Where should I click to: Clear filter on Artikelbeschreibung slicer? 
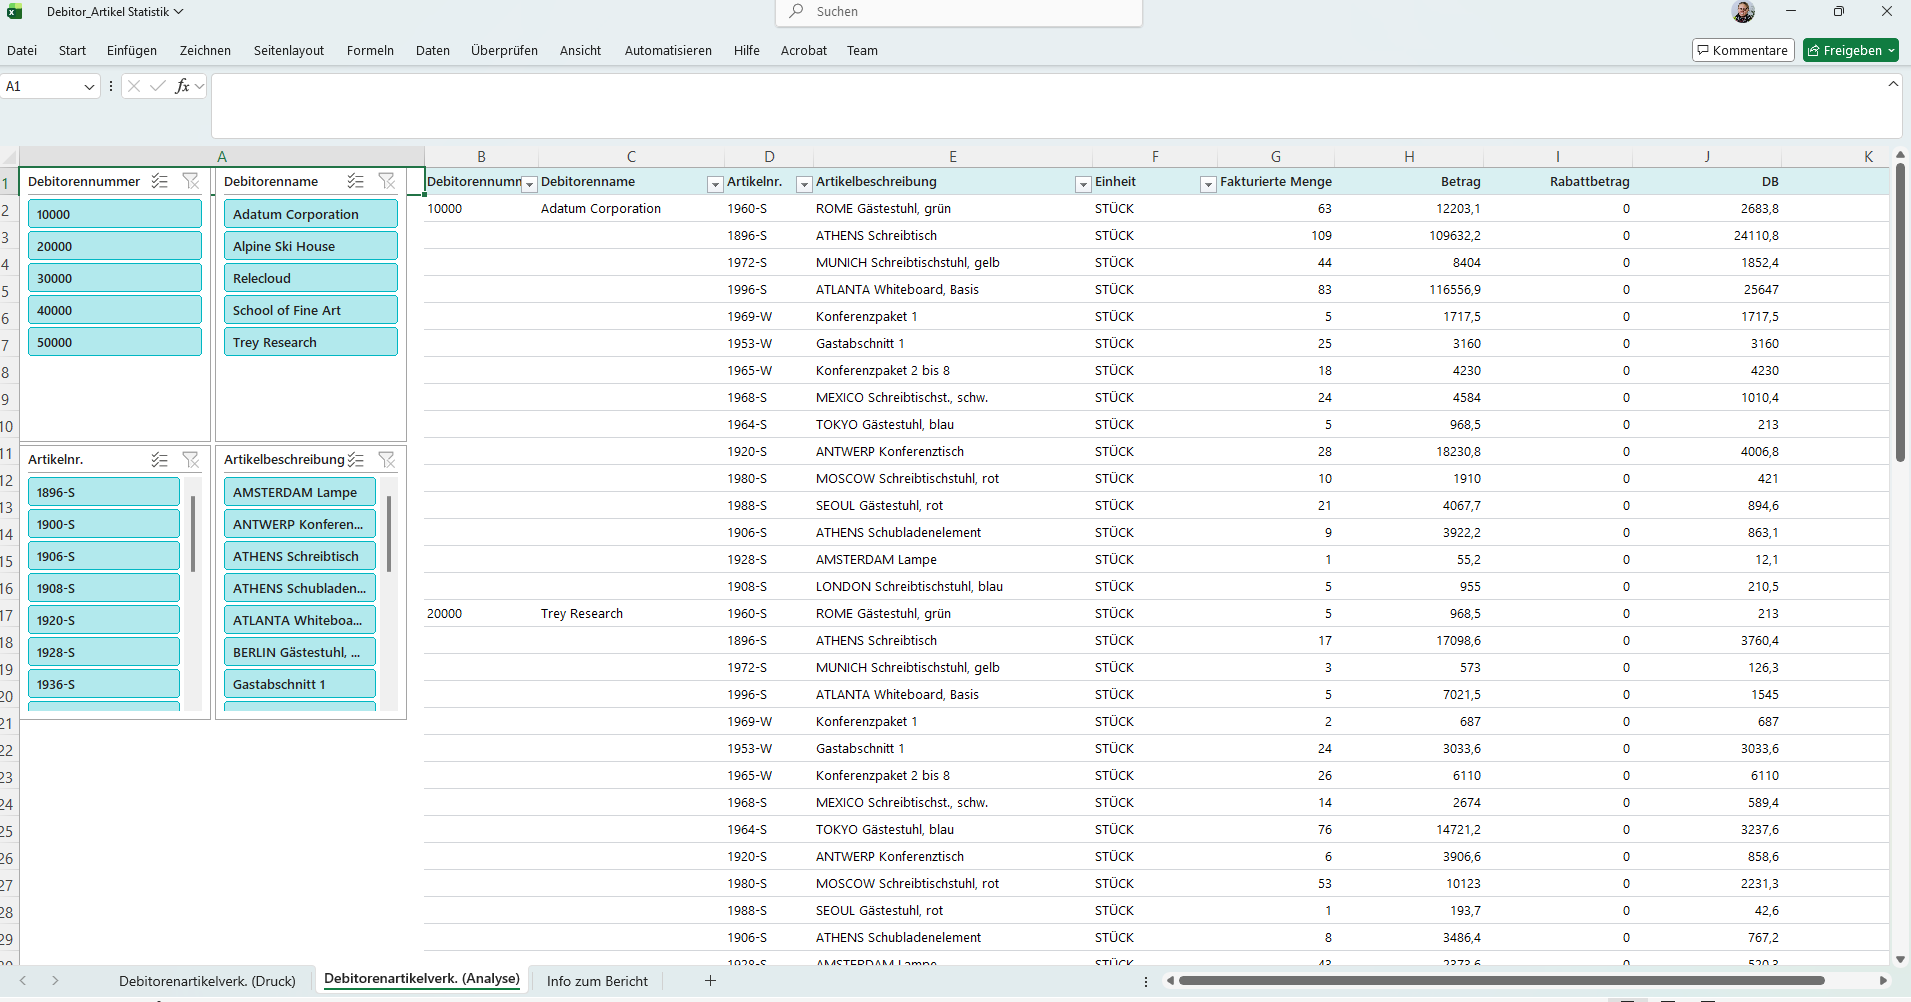[387, 460]
